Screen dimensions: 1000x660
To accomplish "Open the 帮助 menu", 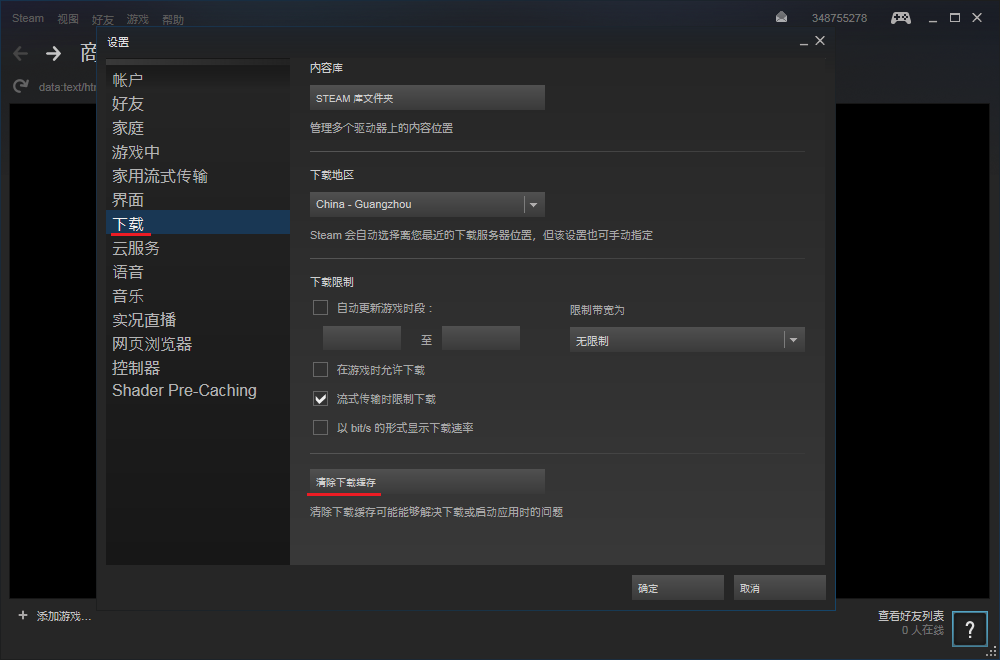I will tap(173, 20).
